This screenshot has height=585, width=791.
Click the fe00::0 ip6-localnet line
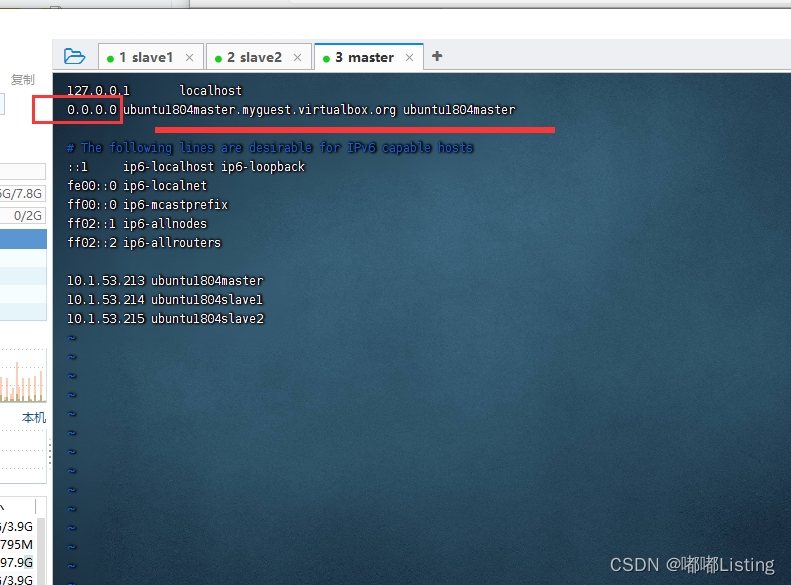pyautogui.click(x=137, y=186)
